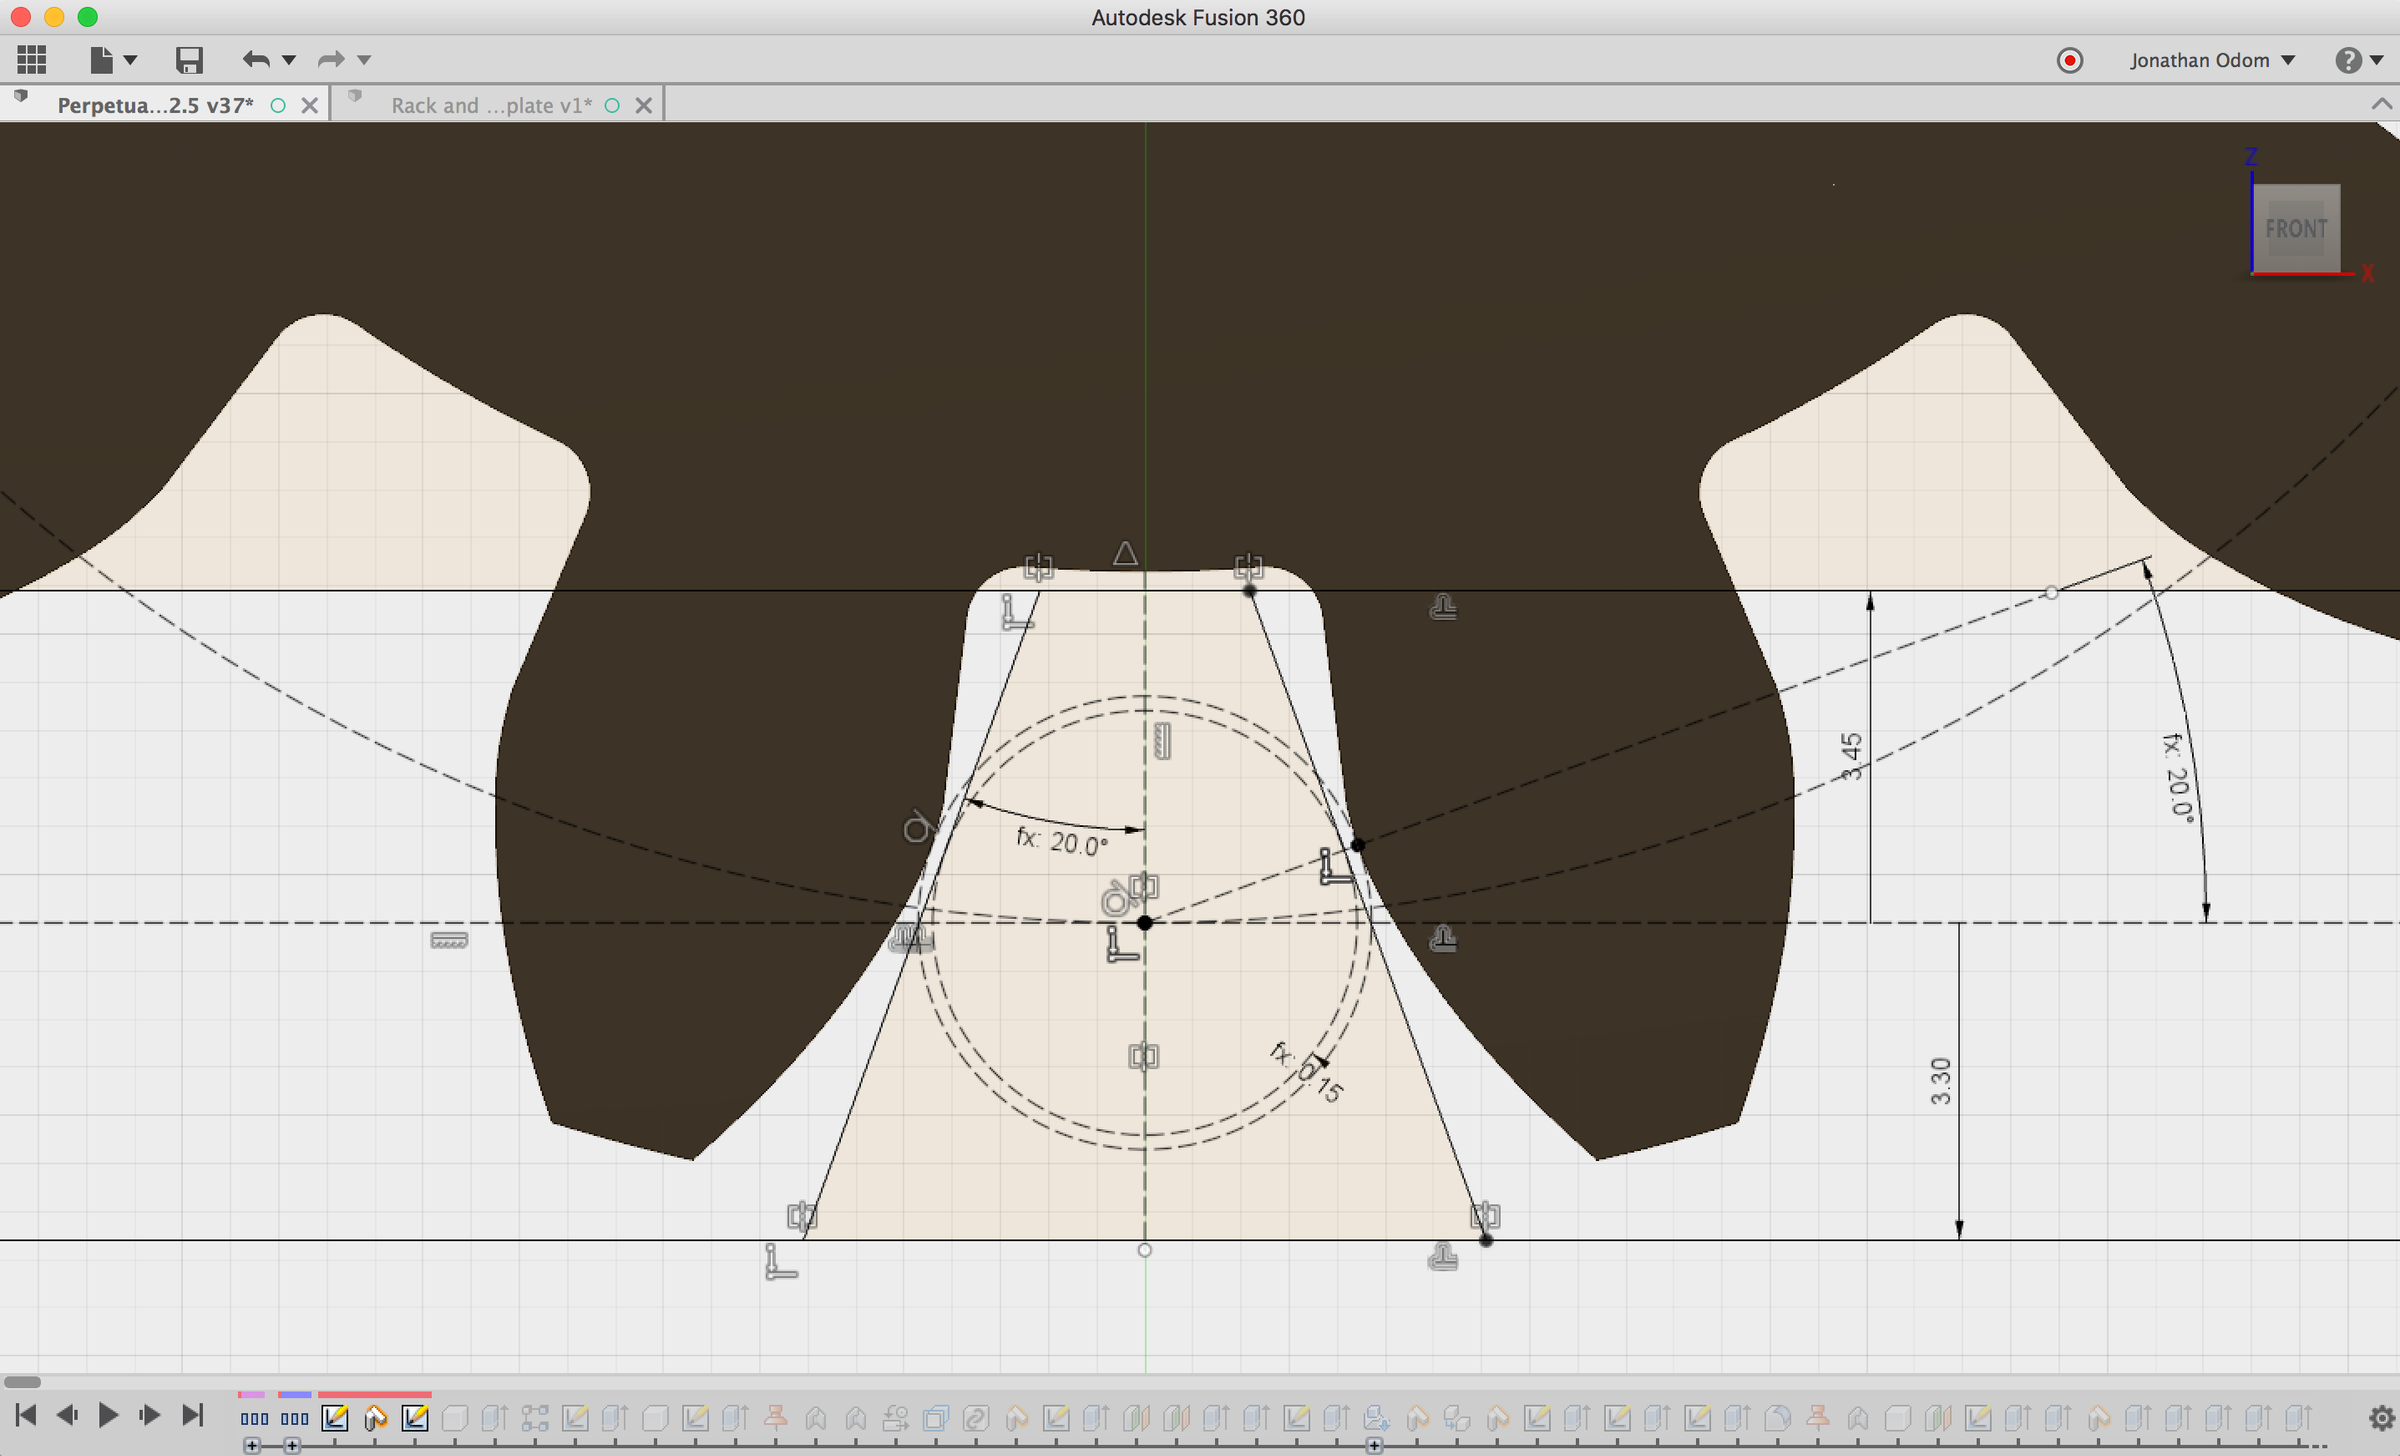Click the Redo arrow icon
This screenshot has height=1456, width=2400.
330,60
